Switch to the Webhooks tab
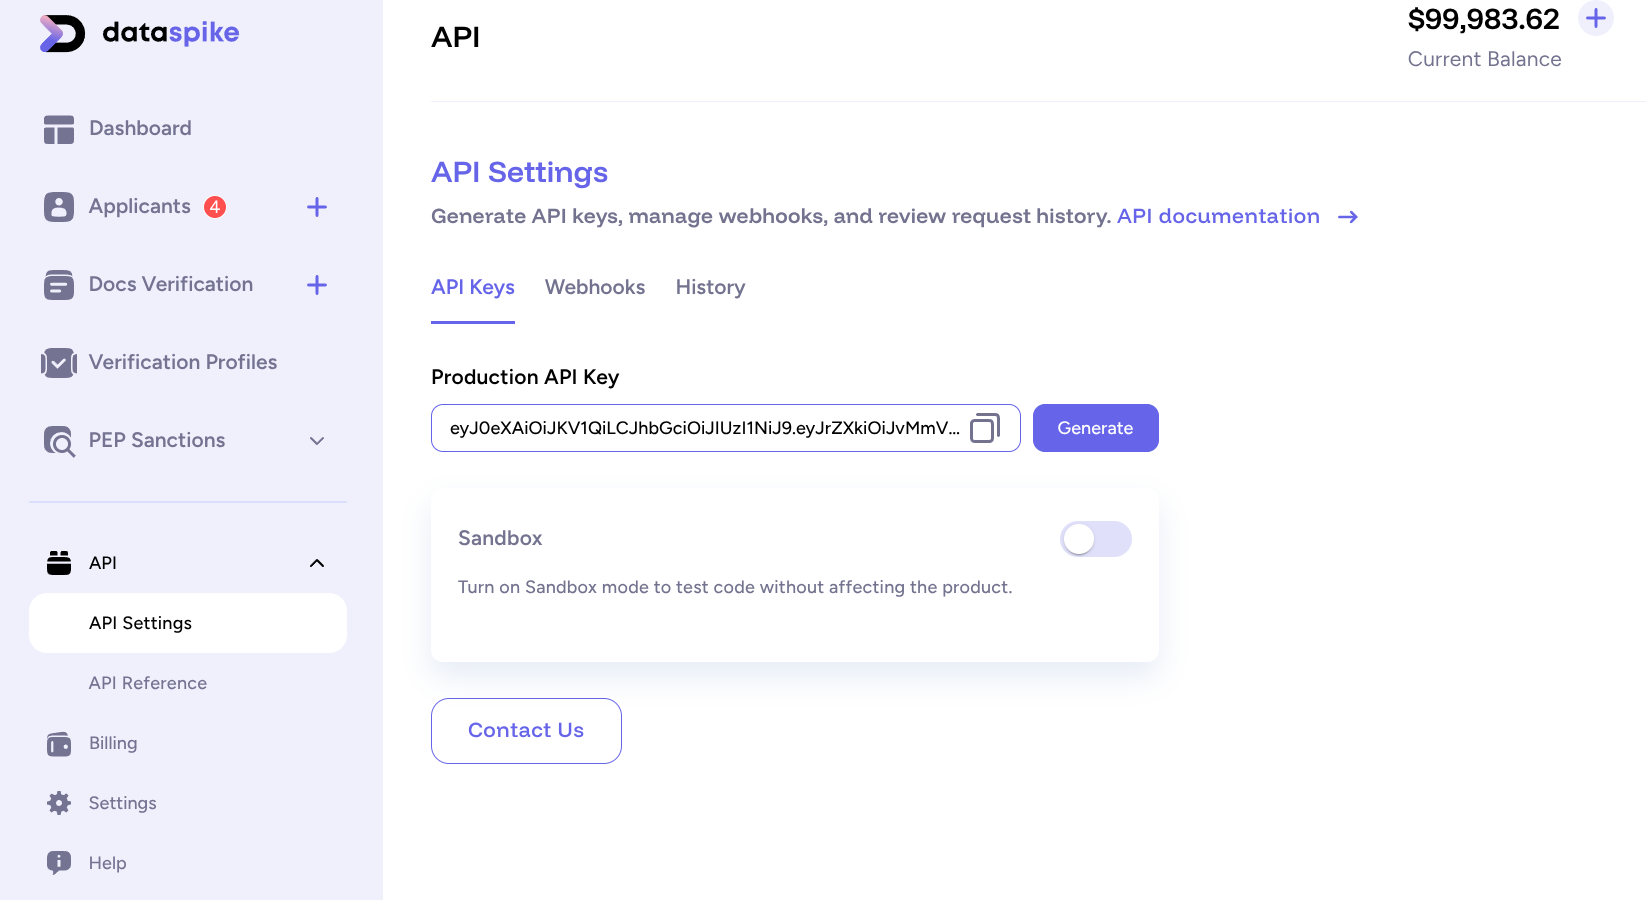Image resolution: width=1646 pixels, height=900 pixels. [x=594, y=287]
